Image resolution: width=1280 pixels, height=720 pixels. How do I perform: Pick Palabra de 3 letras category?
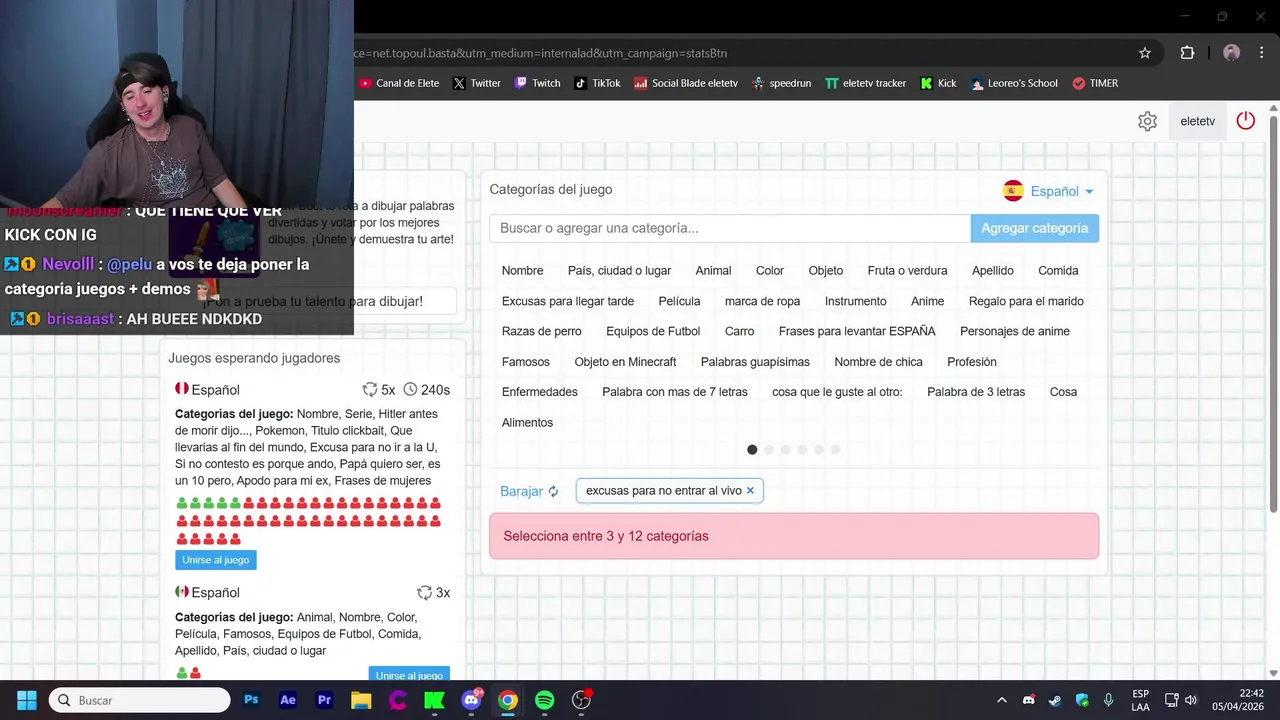976,392
